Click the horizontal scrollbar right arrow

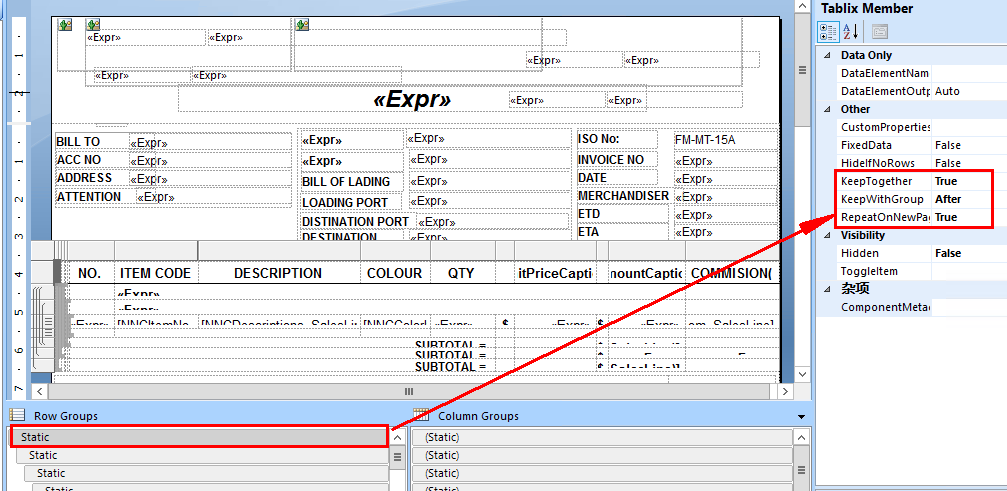[784, 391]
